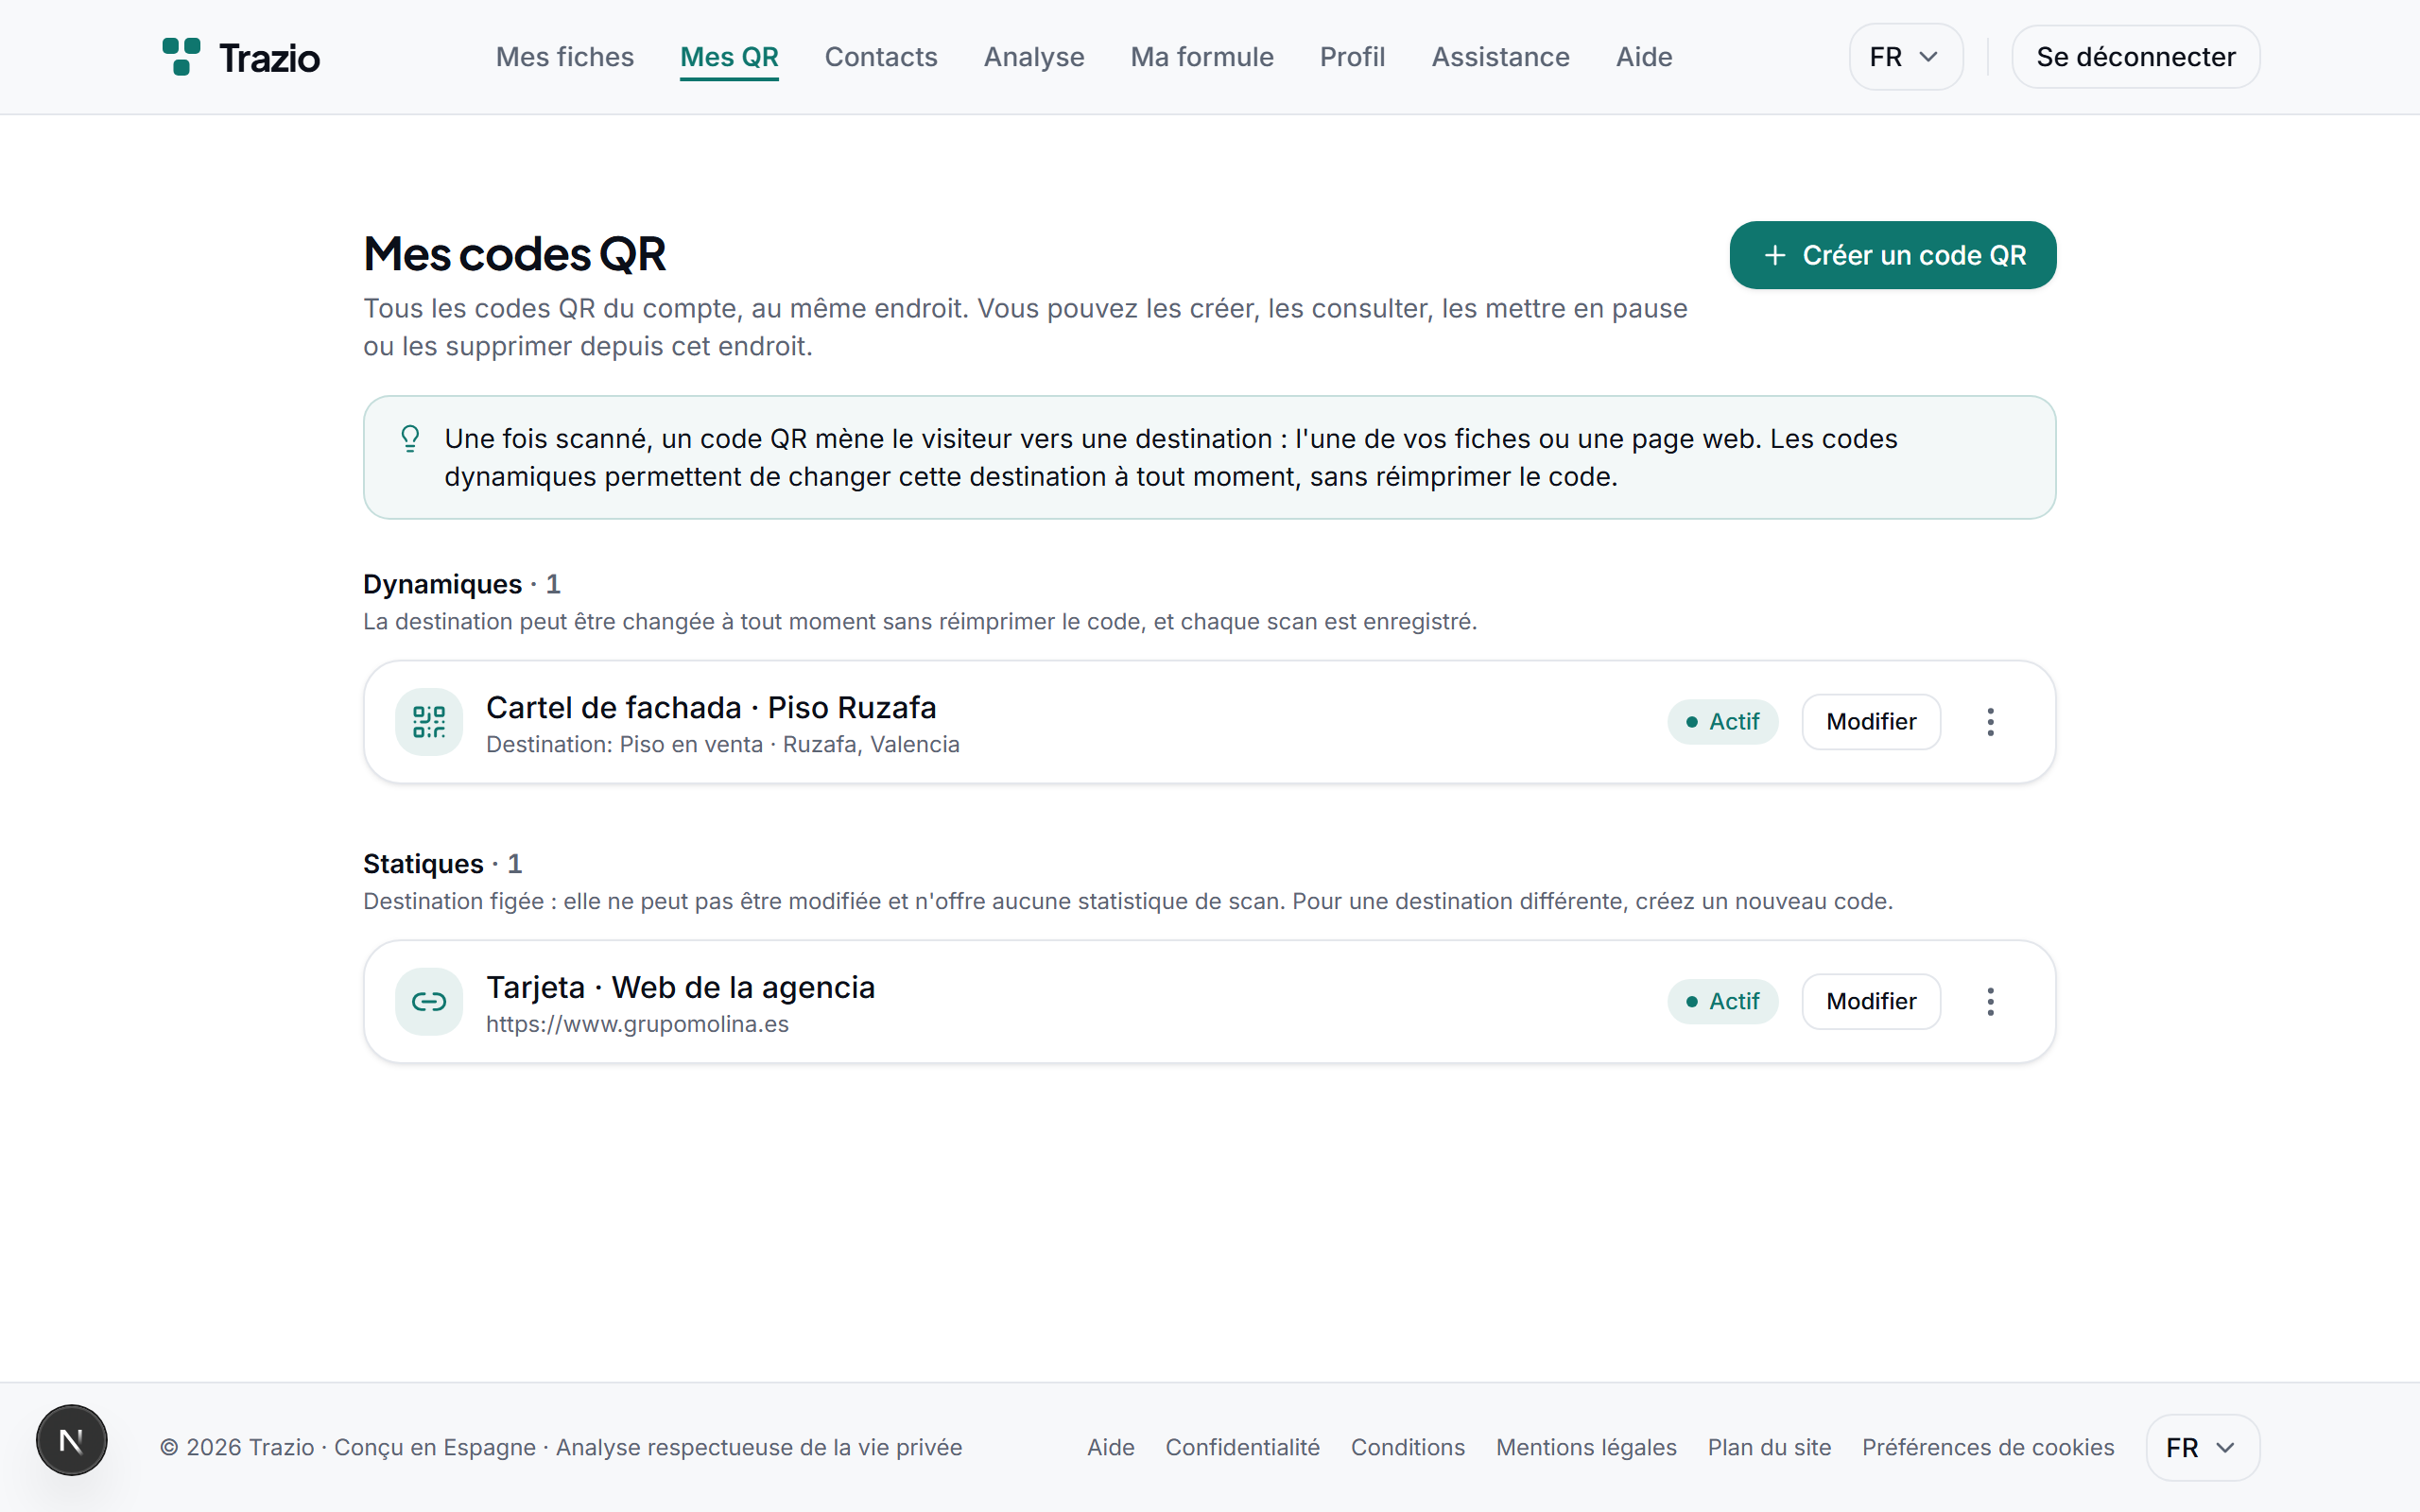This screenshot has width=2420, height=1512.
Task: Click QR code icon of Cartel de fachada
Action: coord(429,722)
